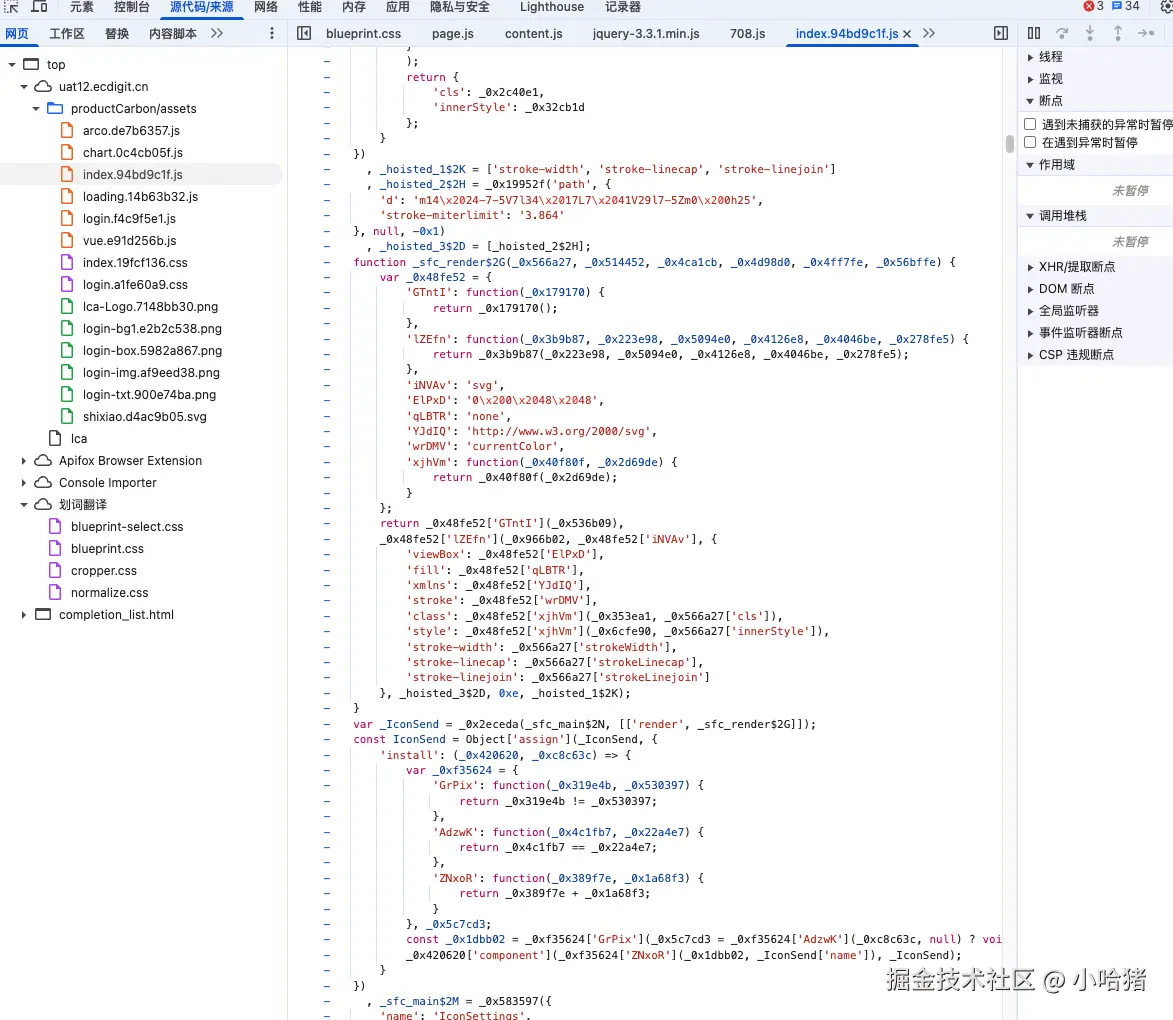Switch to the 性能 panel tab
The image size is (1173, 1020).
tap(310, 7)
